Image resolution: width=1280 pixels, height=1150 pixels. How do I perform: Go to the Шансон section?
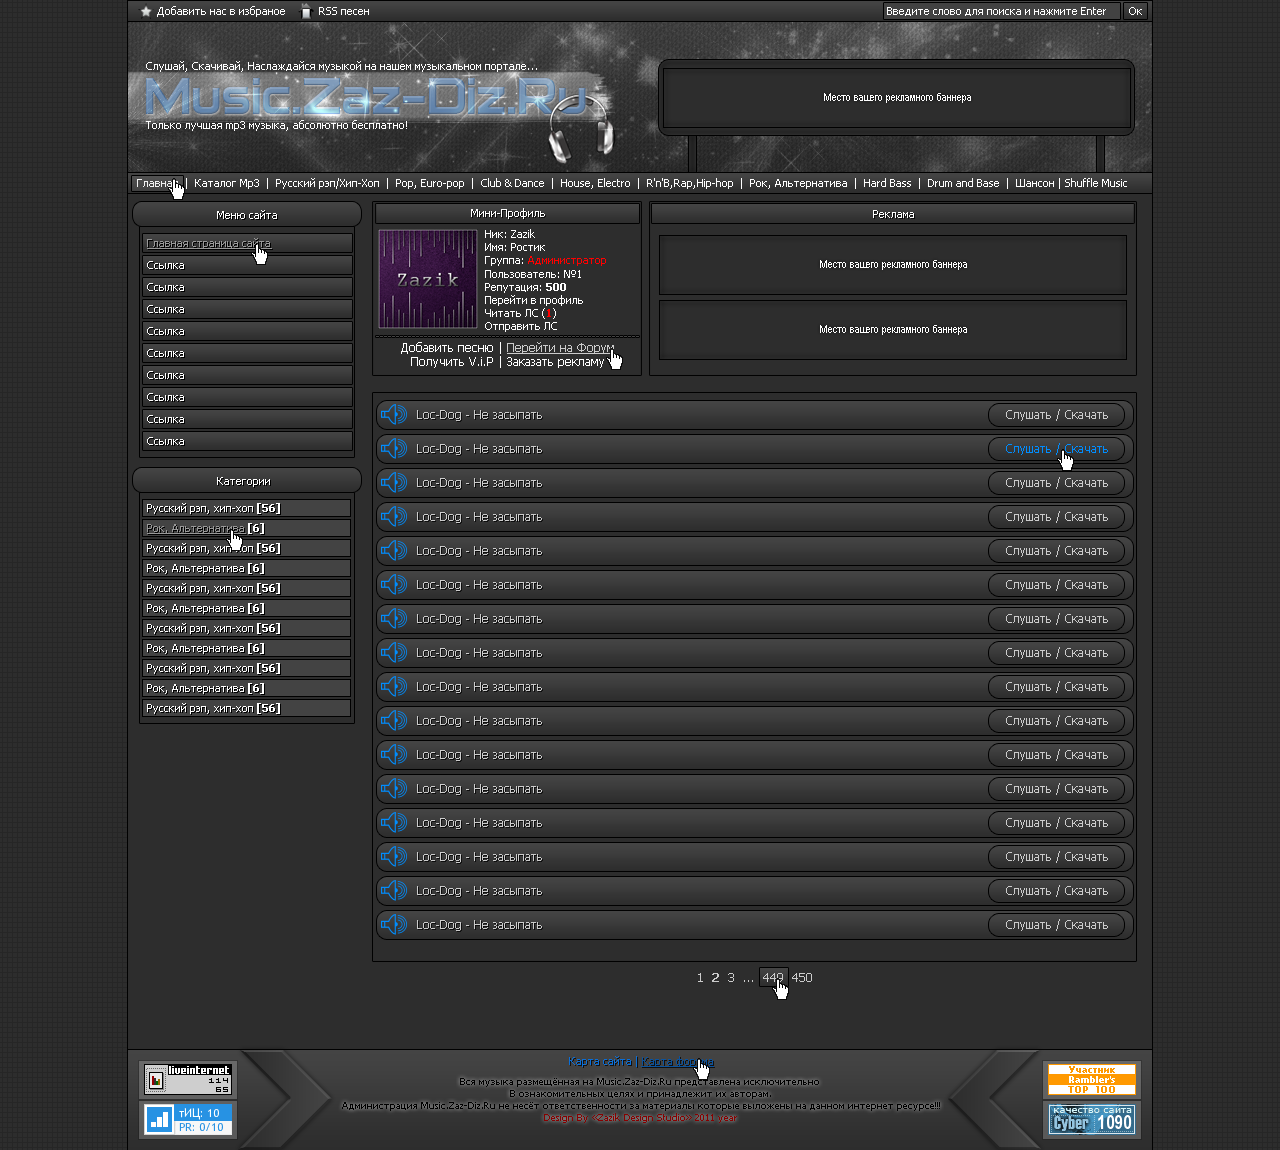coord(1034,183)
